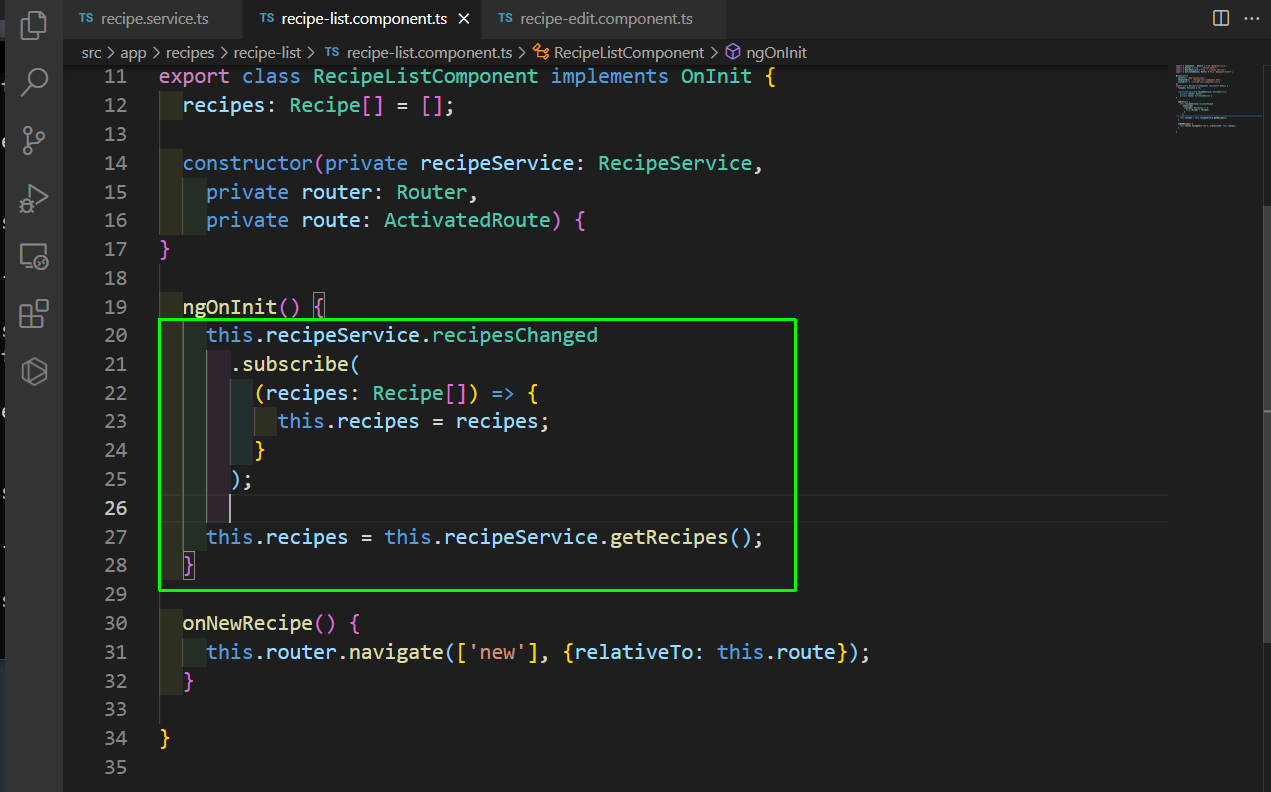The image size is (1271, 792).
Task: Open the editor More Actions menu
Action: [x=1252, y=18]
